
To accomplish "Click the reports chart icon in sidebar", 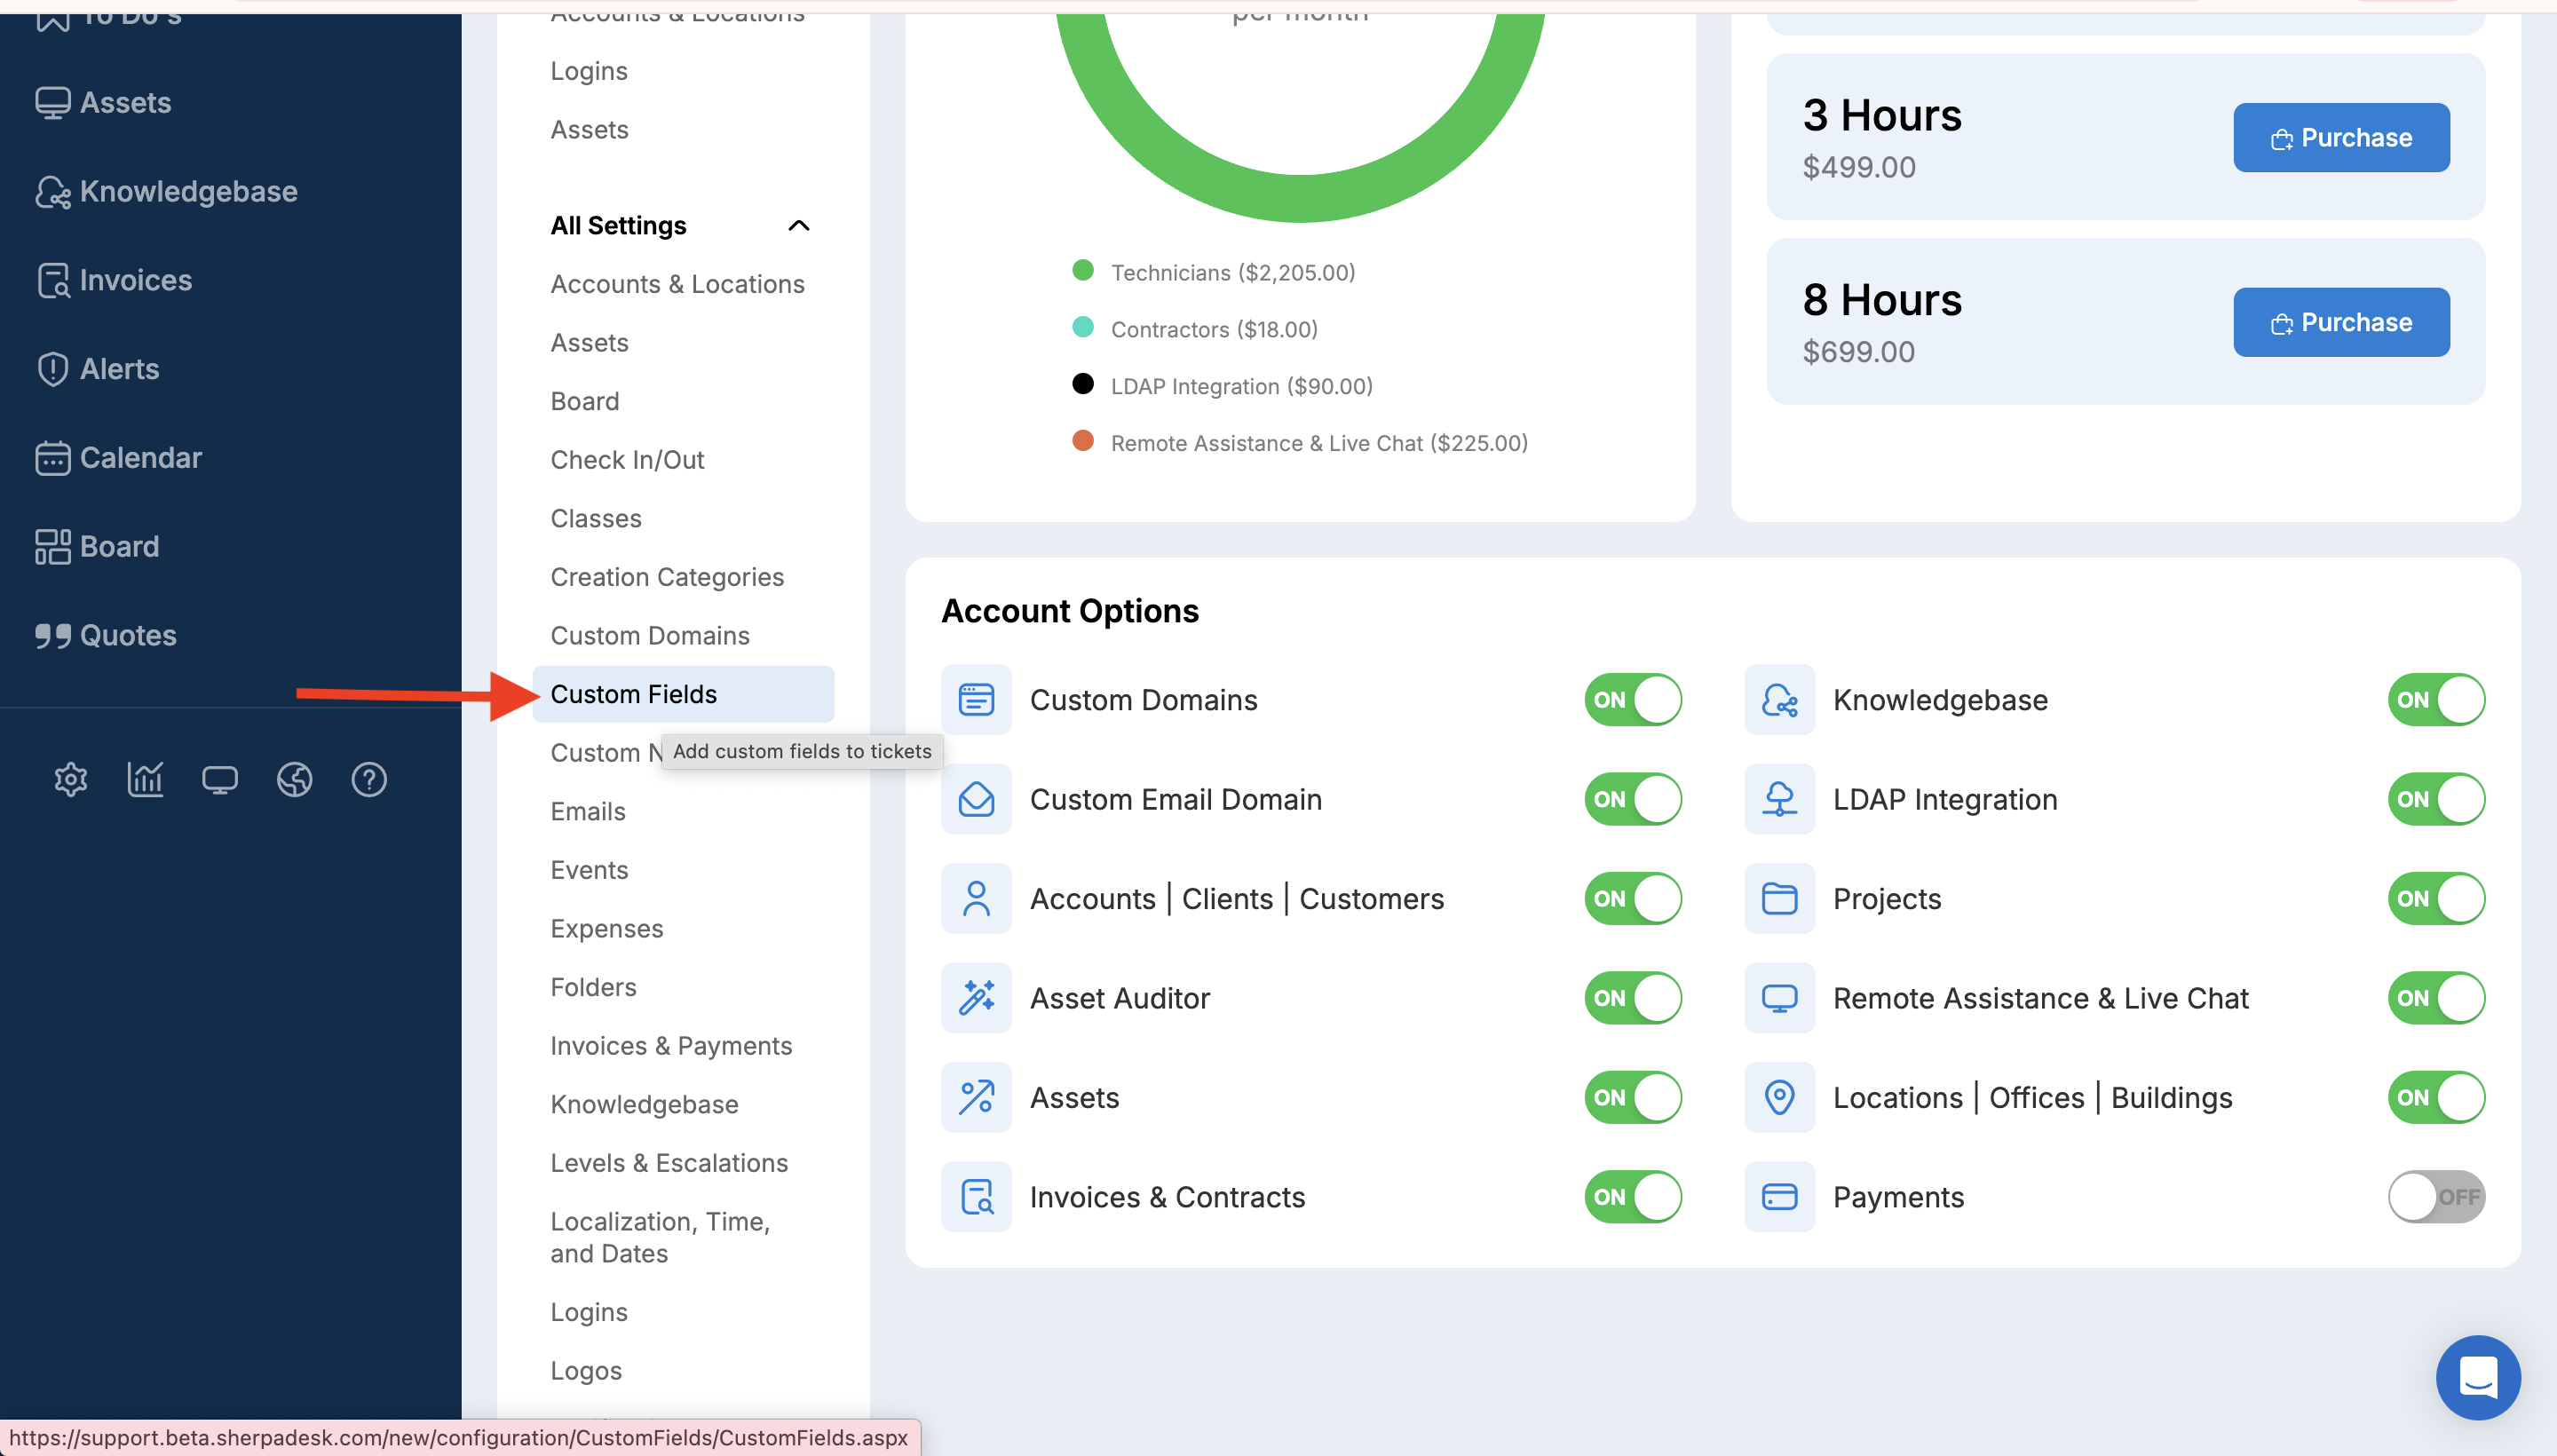I will (x=146, y=779).
